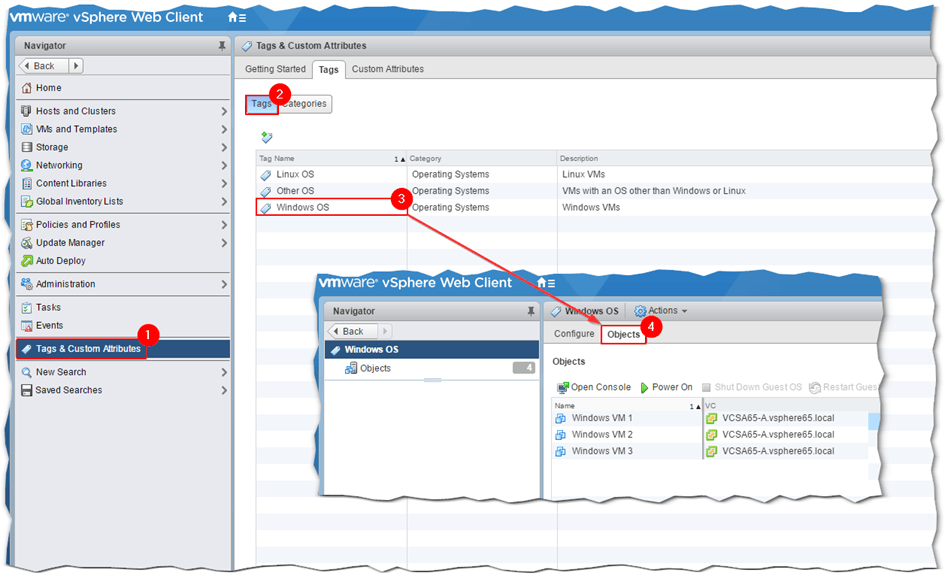Click the Policies and Profiles icon
Image resolution: width=945 pixels, height=579 pixels.
pos(27,225)
